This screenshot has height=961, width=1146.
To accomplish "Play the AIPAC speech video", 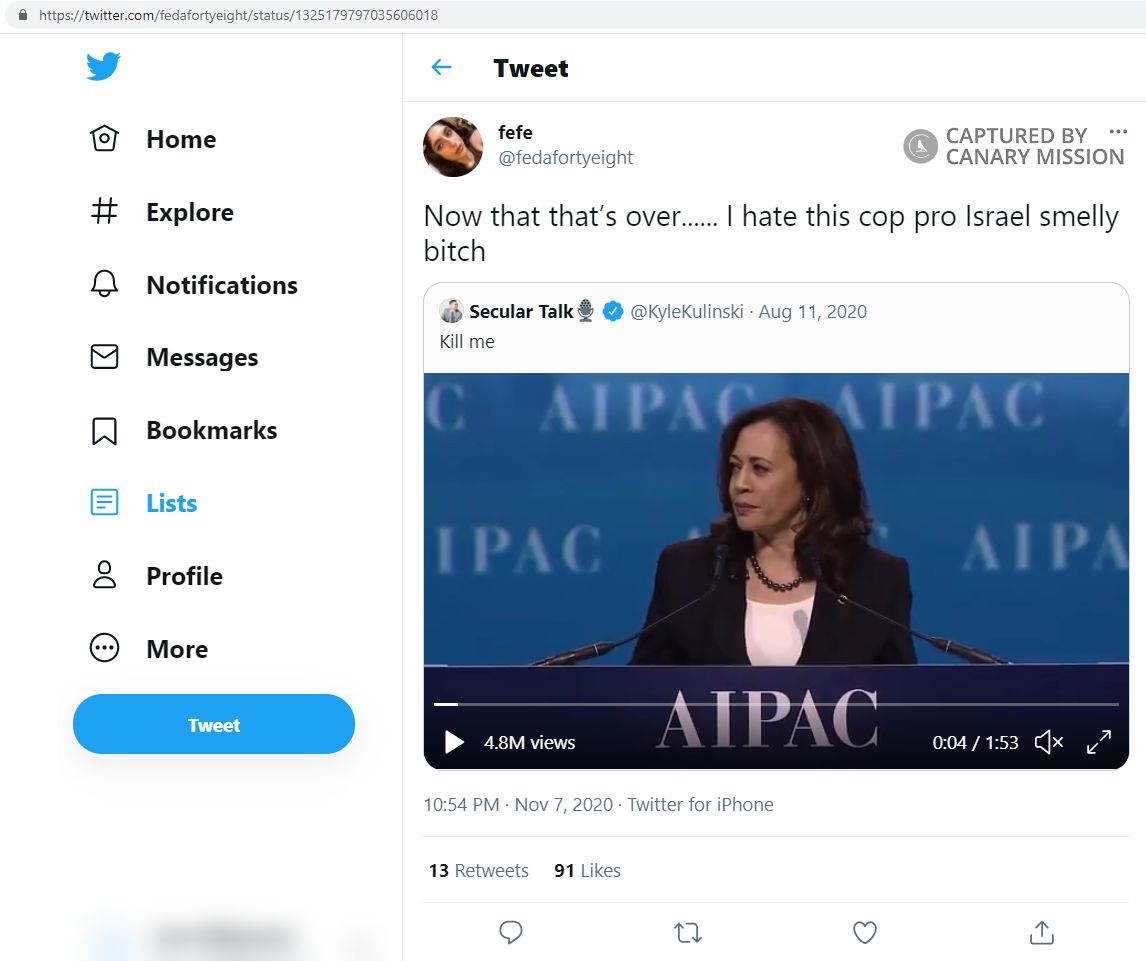I will 453,742.
